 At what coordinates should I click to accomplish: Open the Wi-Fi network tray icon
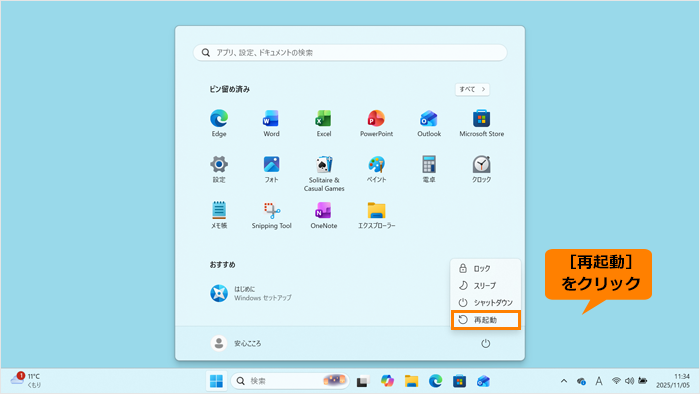[x=616, y=381]
